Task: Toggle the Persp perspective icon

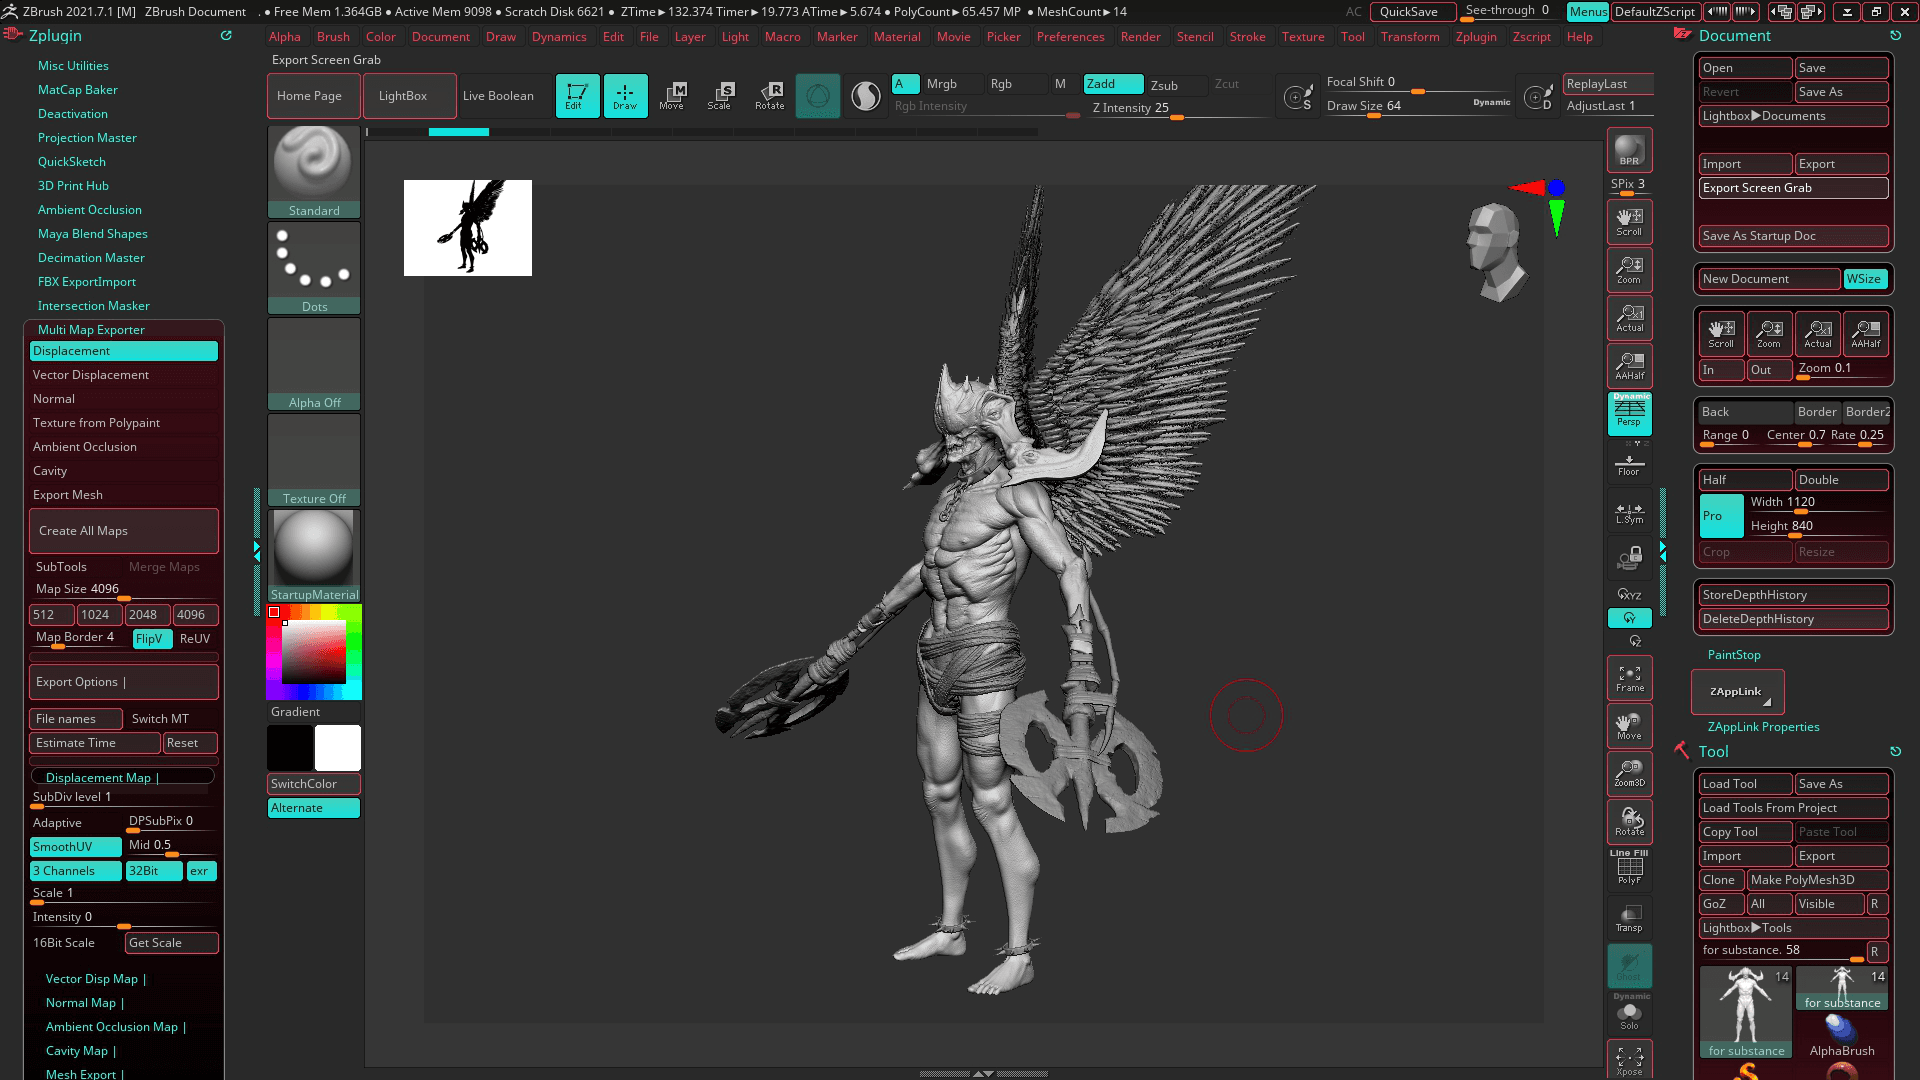Action: (x=1629, y=413)
